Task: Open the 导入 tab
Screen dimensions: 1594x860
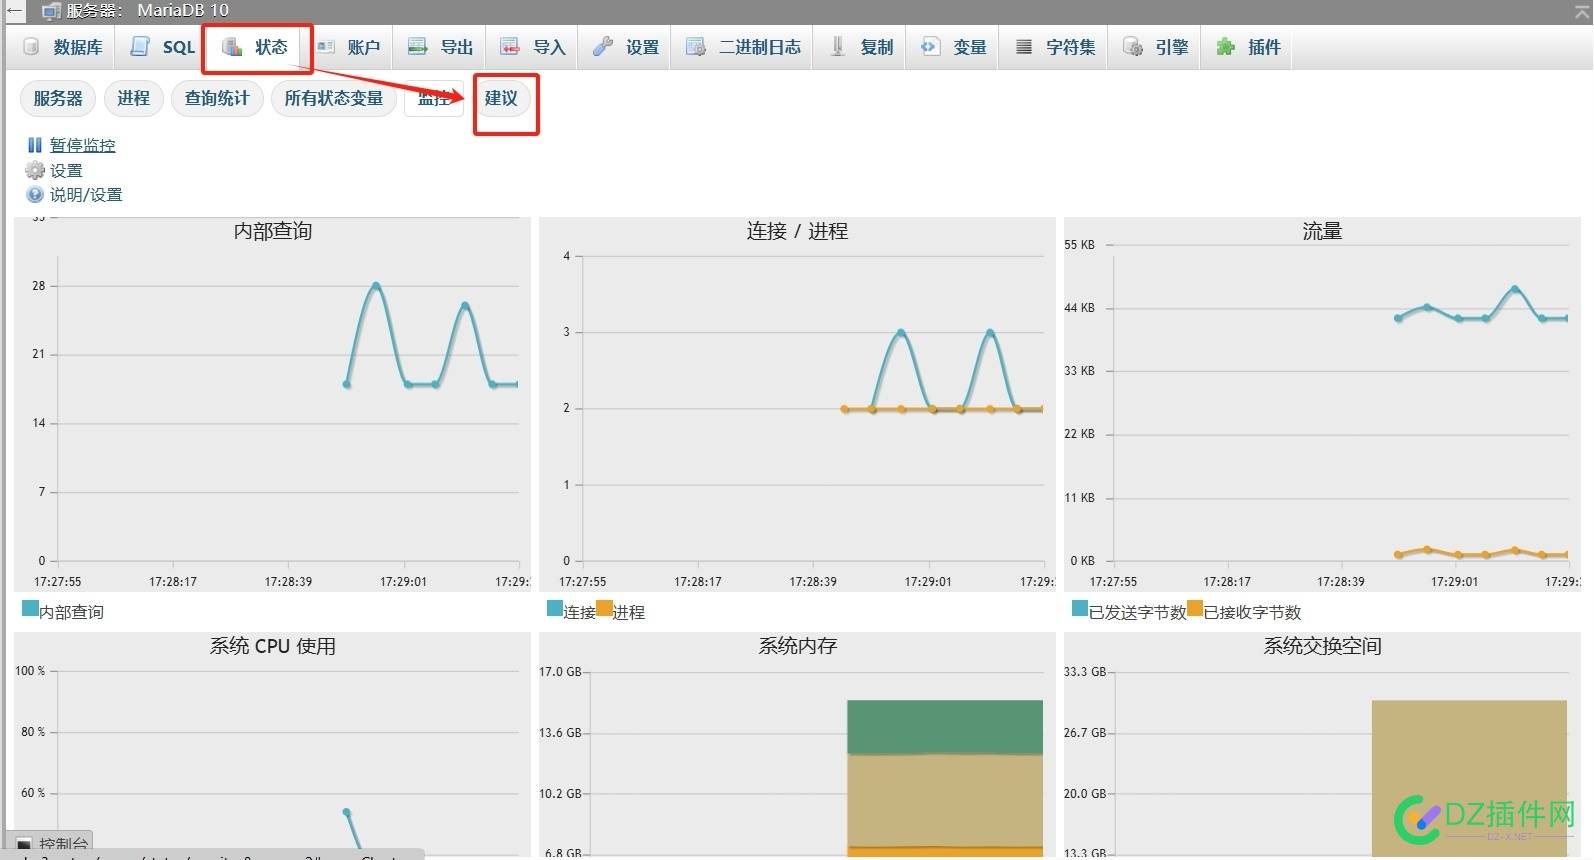Action: pos(532,47)
